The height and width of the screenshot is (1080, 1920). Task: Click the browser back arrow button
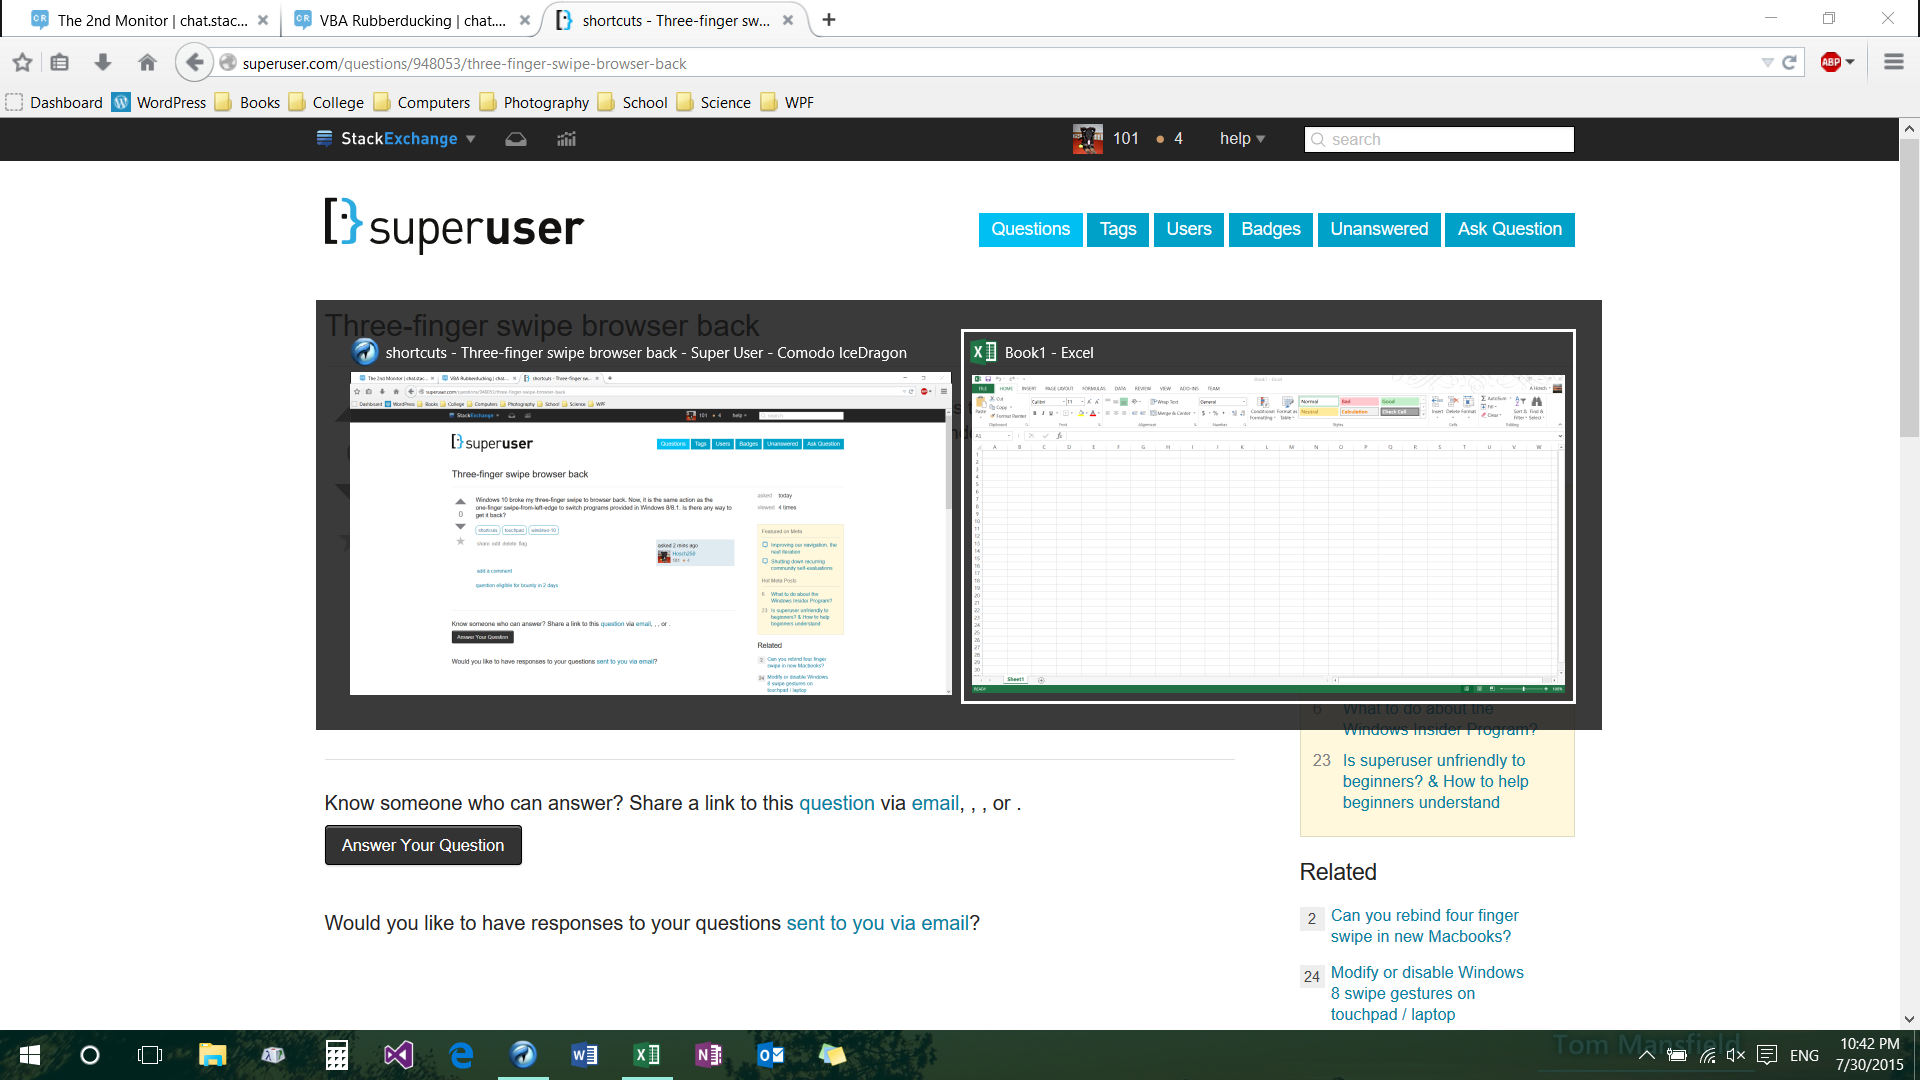click(194, 63)
